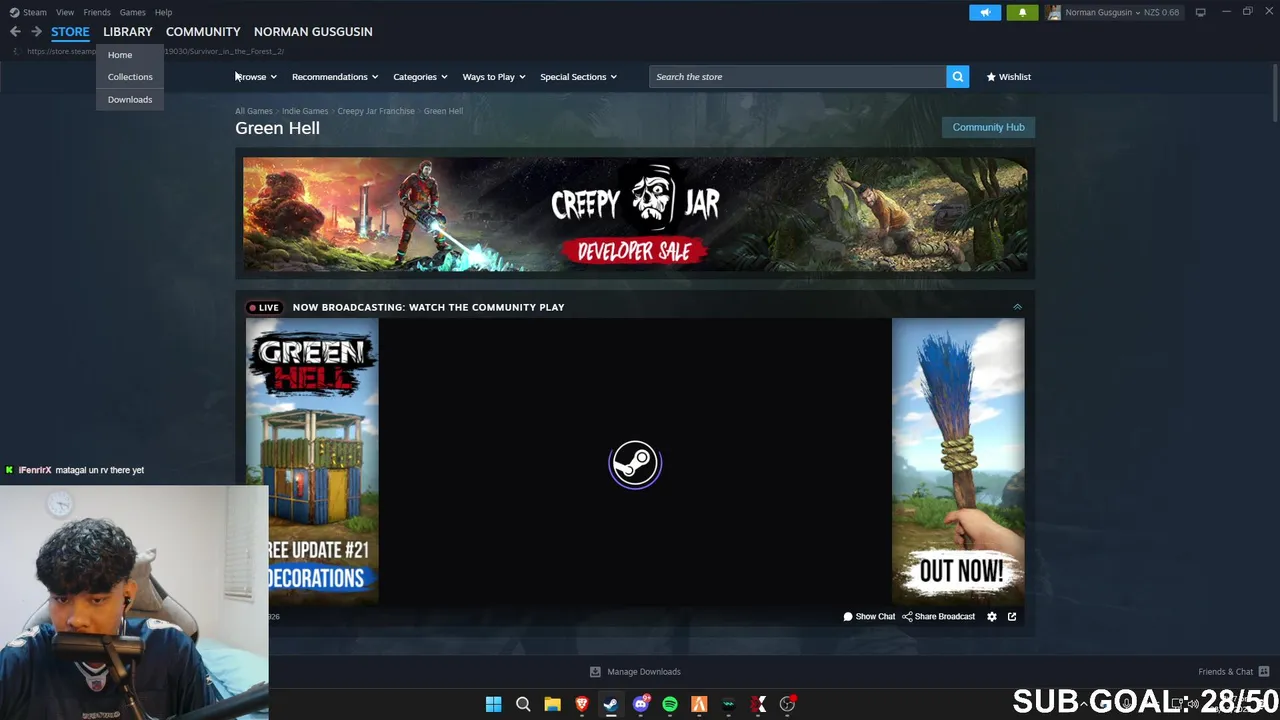Switch to the STORE tab
Screen dimensions: 1280x720
pyautogui.click(x=70, y=31)
